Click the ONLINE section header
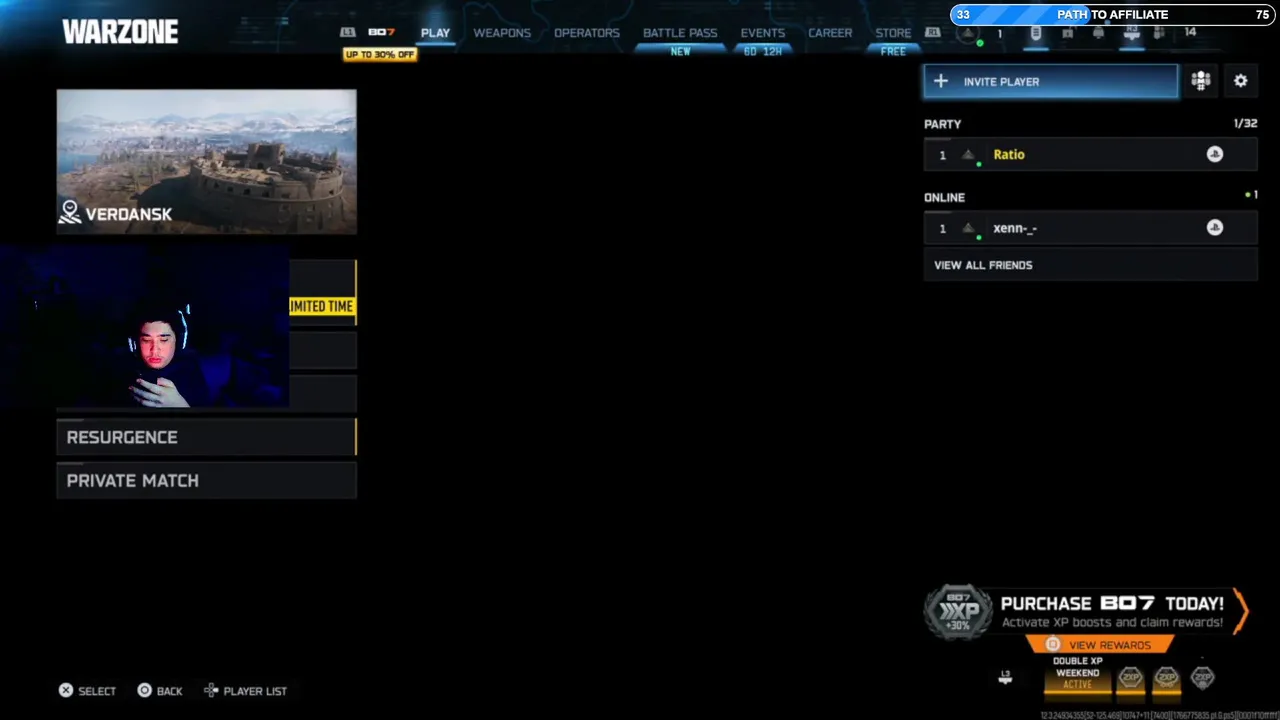Screen dimensions: 1280x720 click(944, 197)
